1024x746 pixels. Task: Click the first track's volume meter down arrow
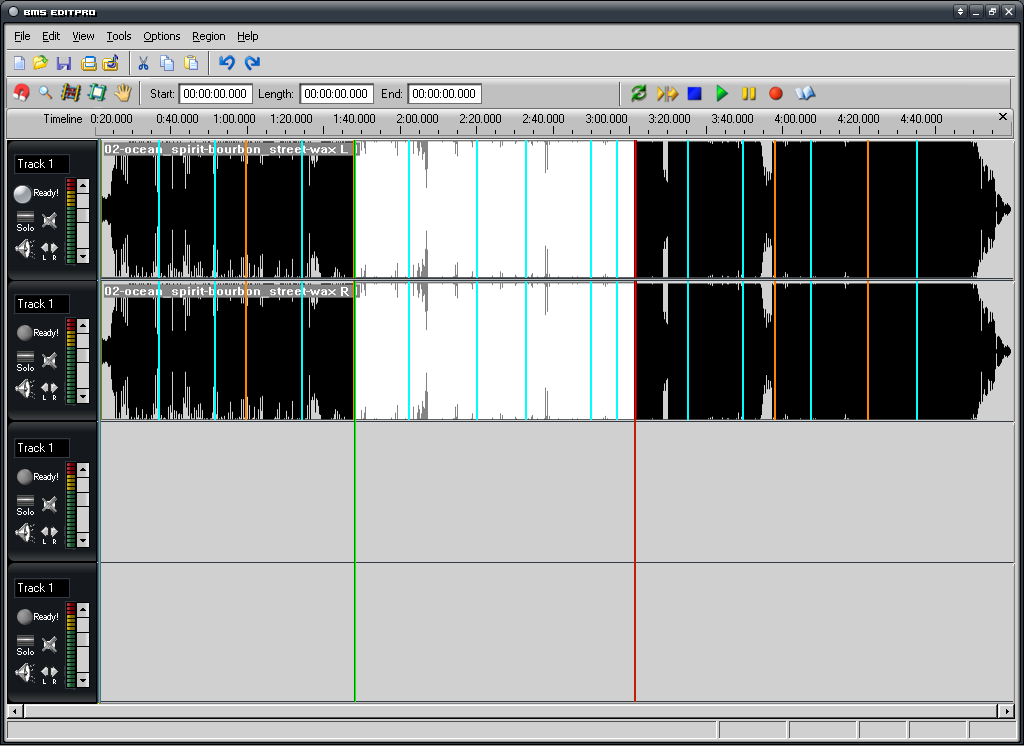pyautogui.click(x=83, y=257)
